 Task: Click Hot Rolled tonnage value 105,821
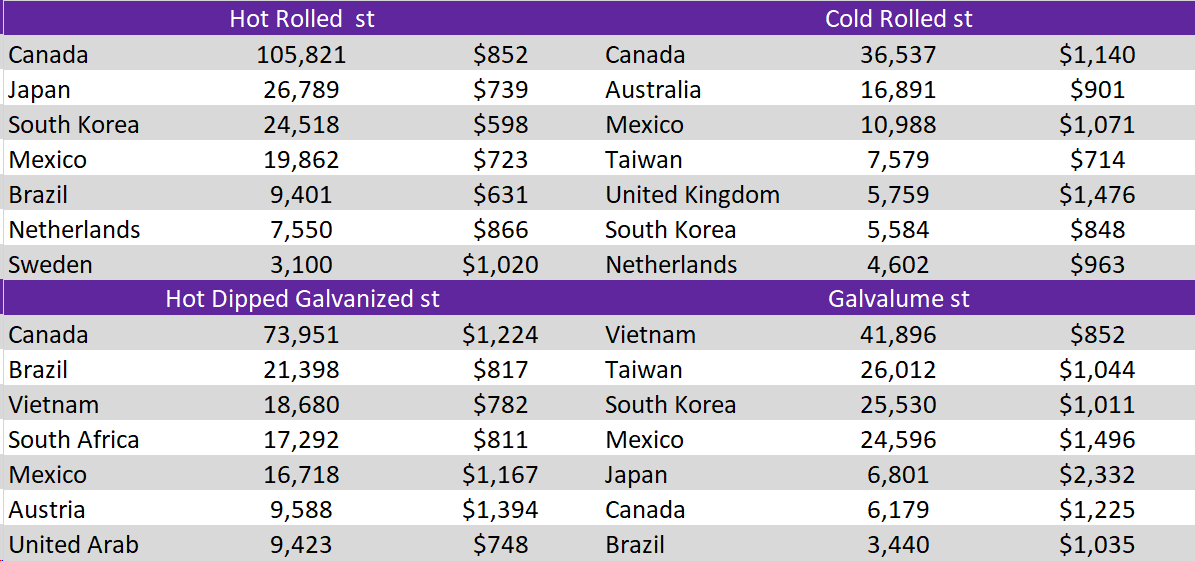pyautogui.click(x=301, y=55)
